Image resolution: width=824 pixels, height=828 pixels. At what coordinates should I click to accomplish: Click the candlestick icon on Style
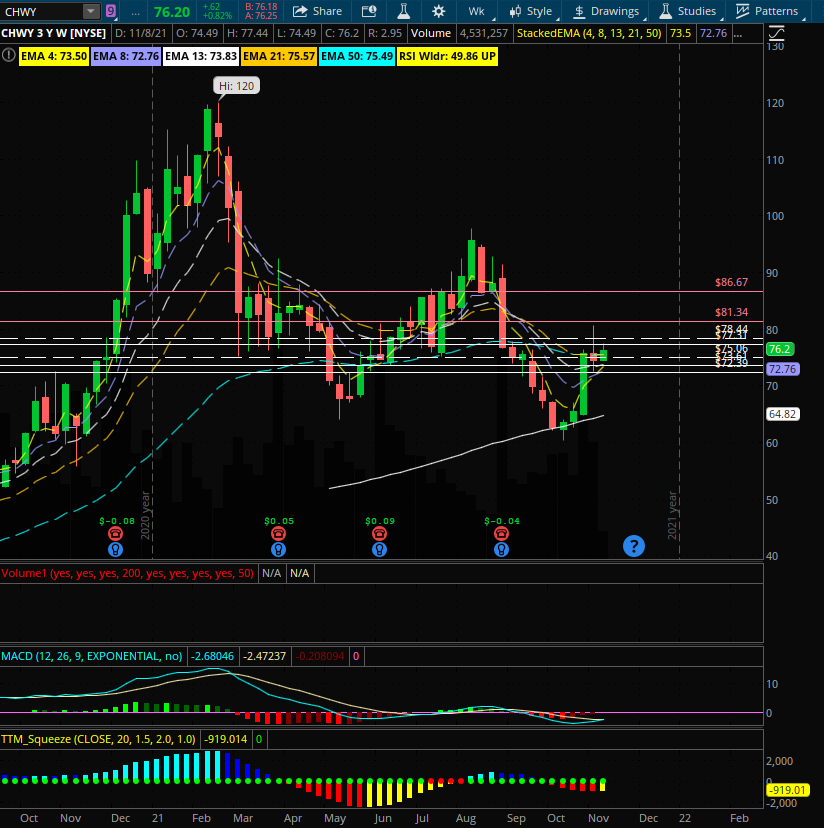point(516,12)
